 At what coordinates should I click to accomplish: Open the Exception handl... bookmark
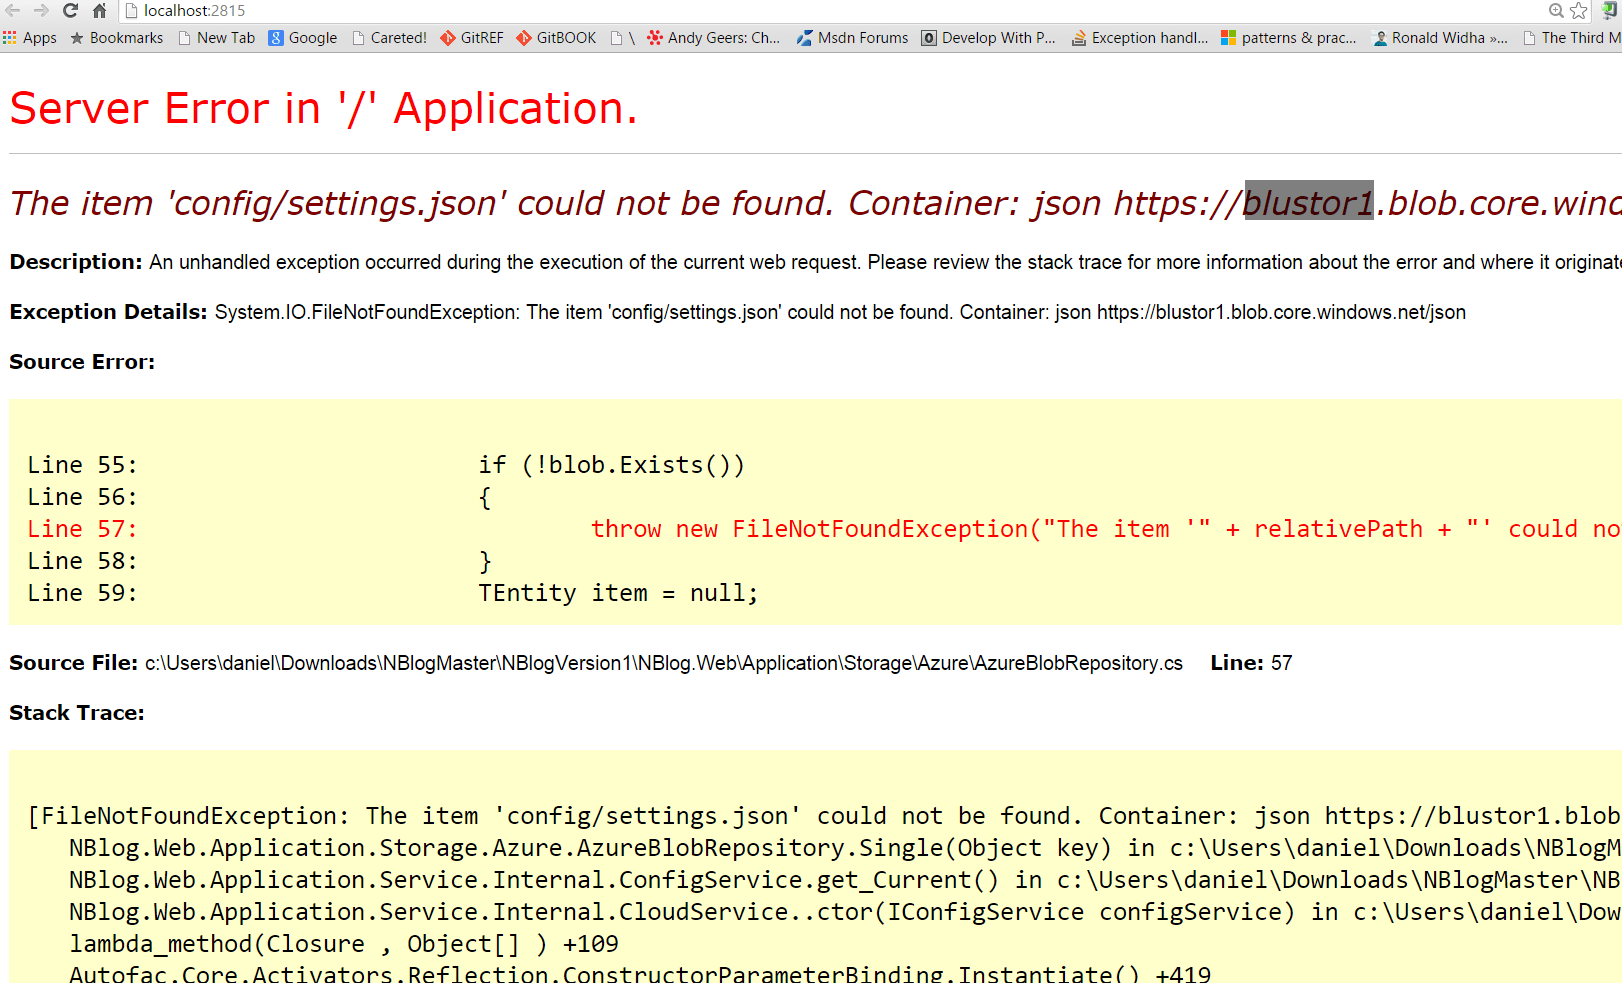(x=1140, y=38)
